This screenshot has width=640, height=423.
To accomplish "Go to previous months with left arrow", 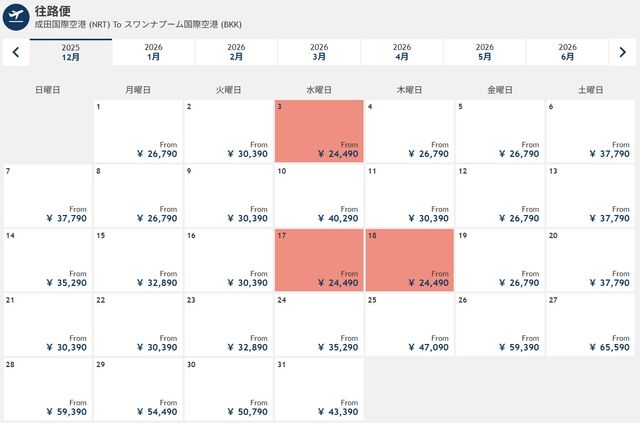I will point(16,52).
